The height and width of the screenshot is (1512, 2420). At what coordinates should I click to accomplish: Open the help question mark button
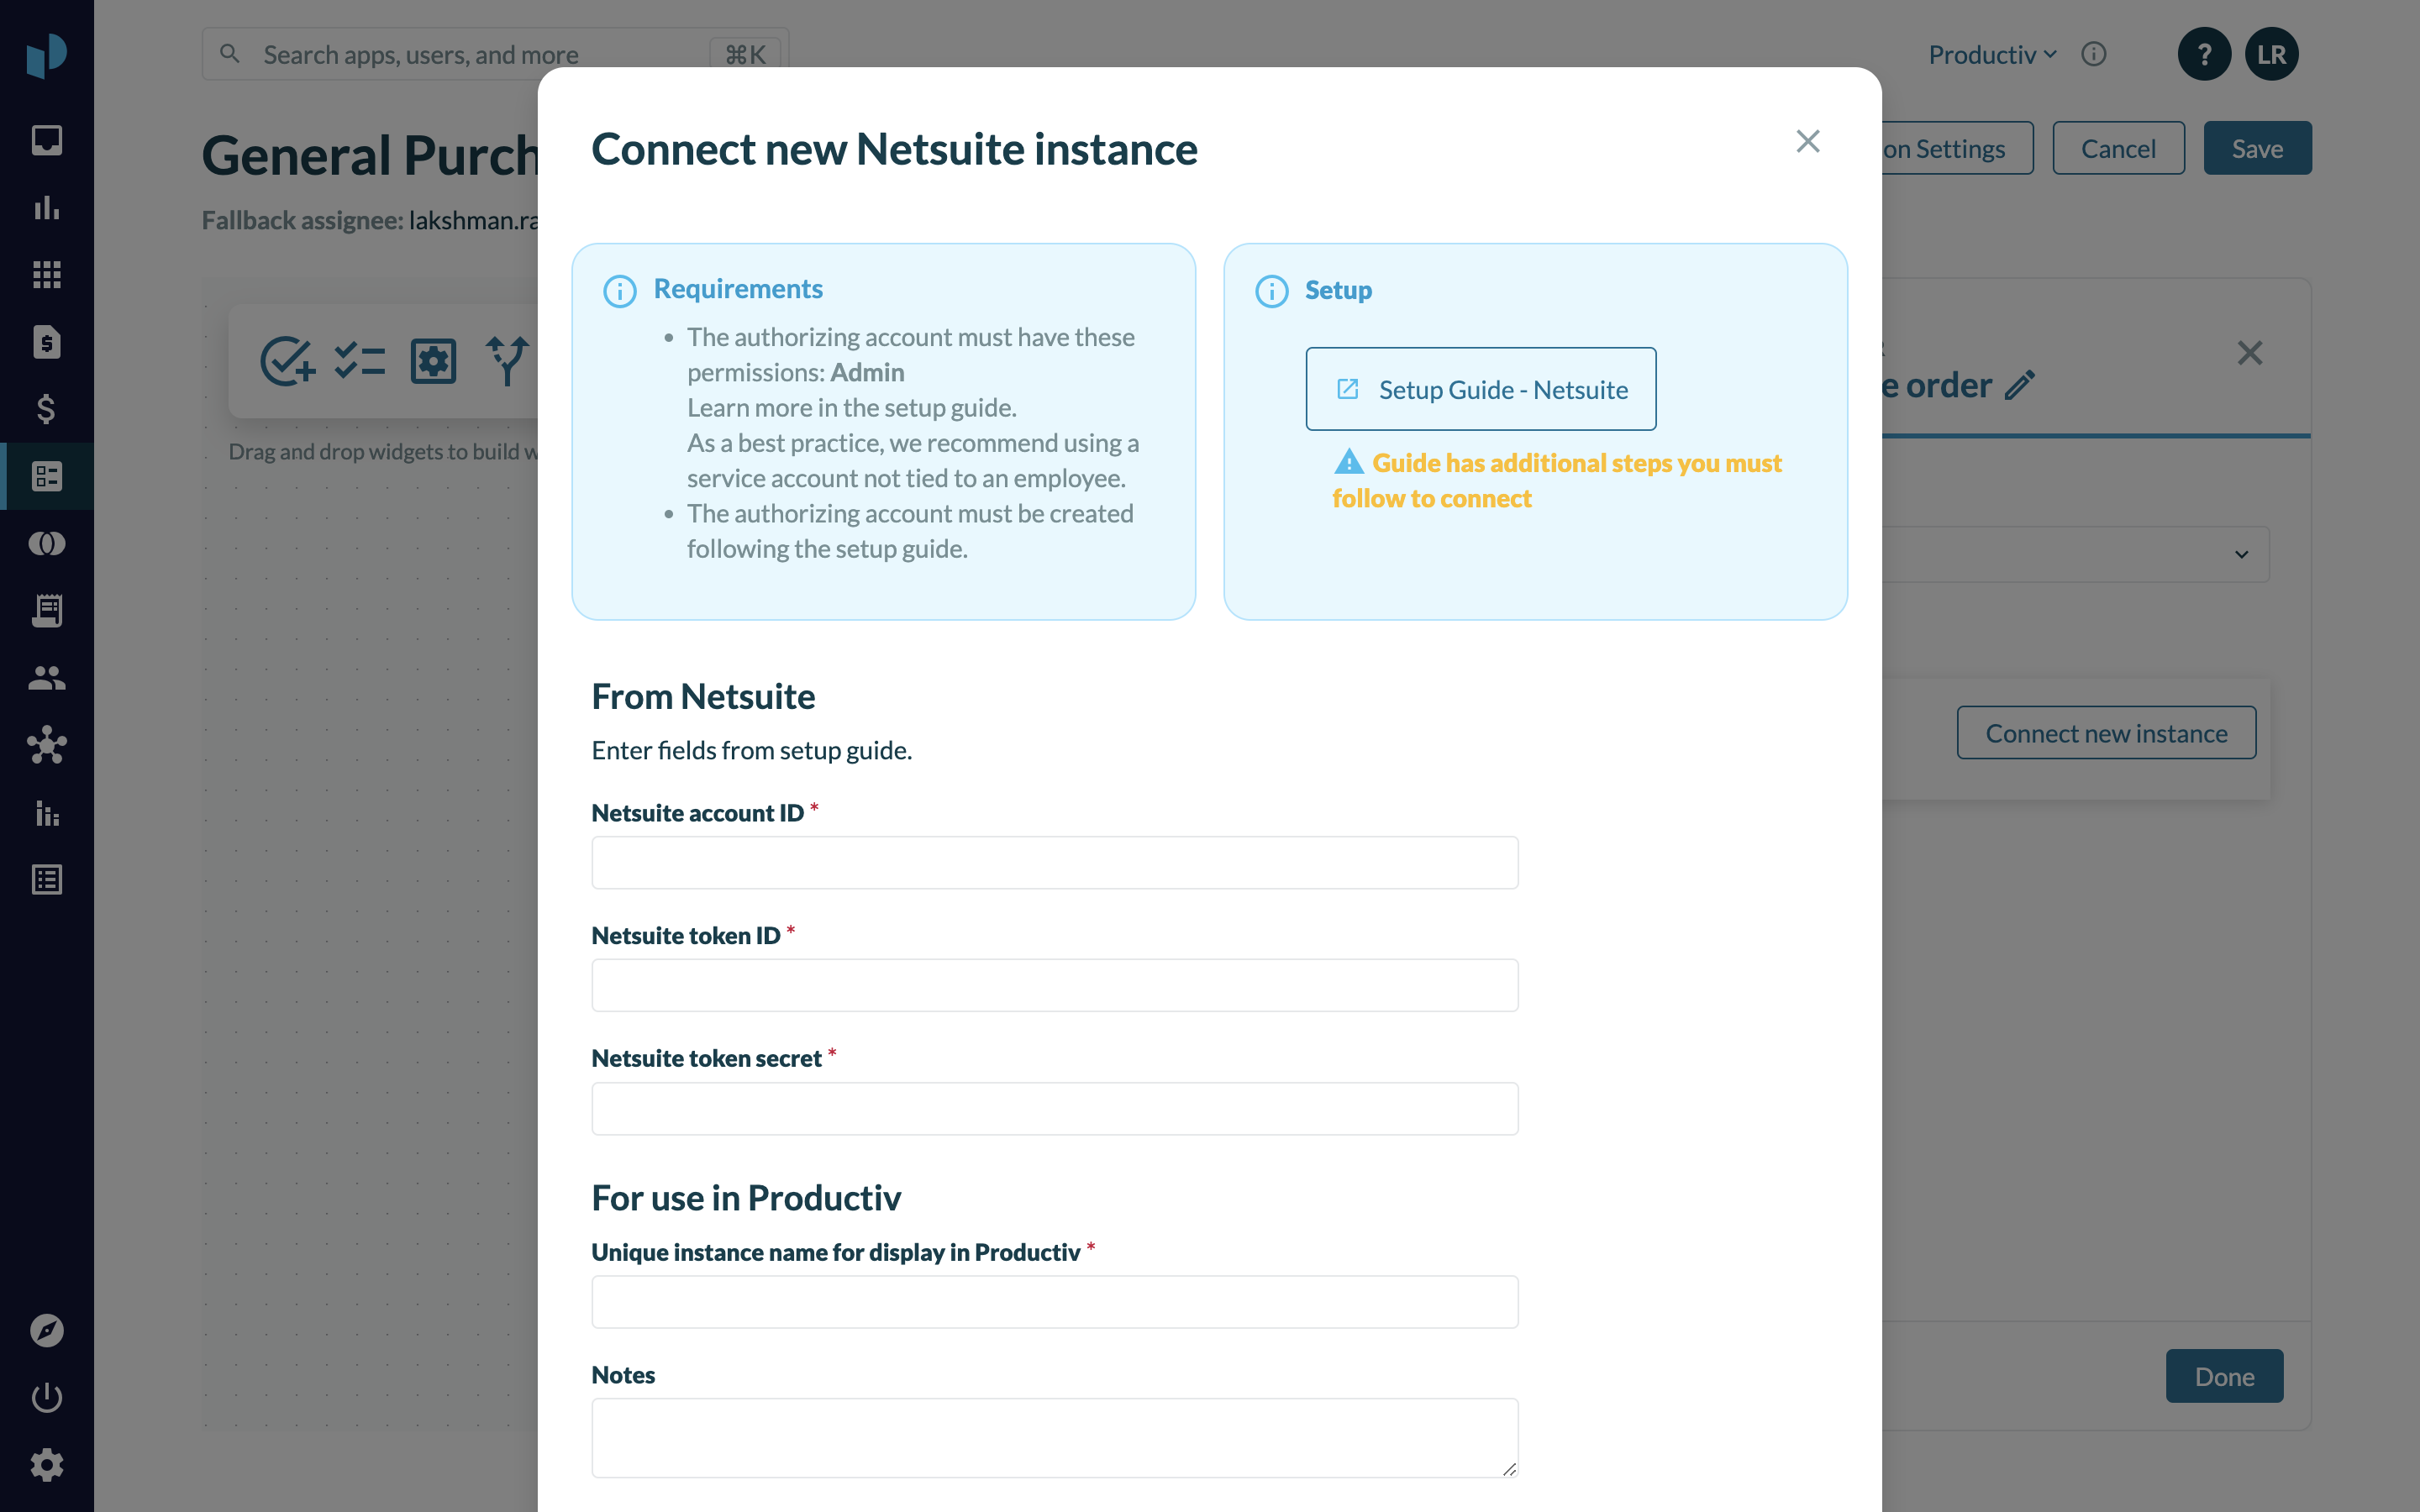[x=2203, y=54]
